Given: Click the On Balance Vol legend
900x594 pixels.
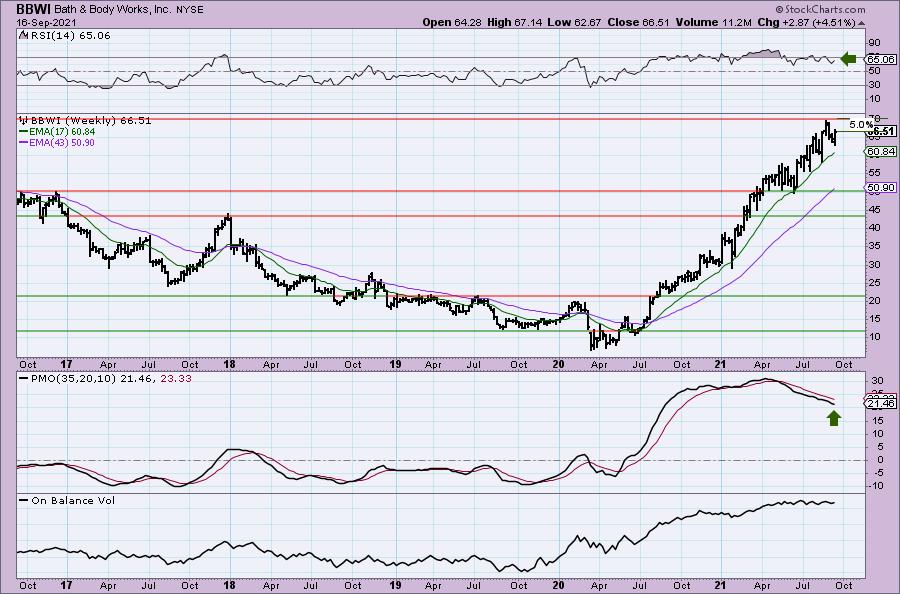Looking at the screenshot, I should [67, 500].
